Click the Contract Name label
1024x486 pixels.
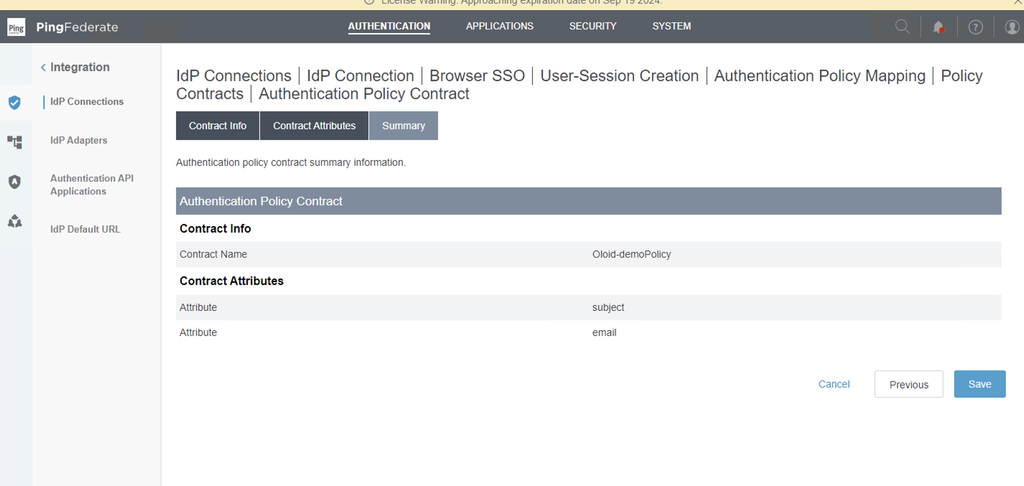point(214,254)
